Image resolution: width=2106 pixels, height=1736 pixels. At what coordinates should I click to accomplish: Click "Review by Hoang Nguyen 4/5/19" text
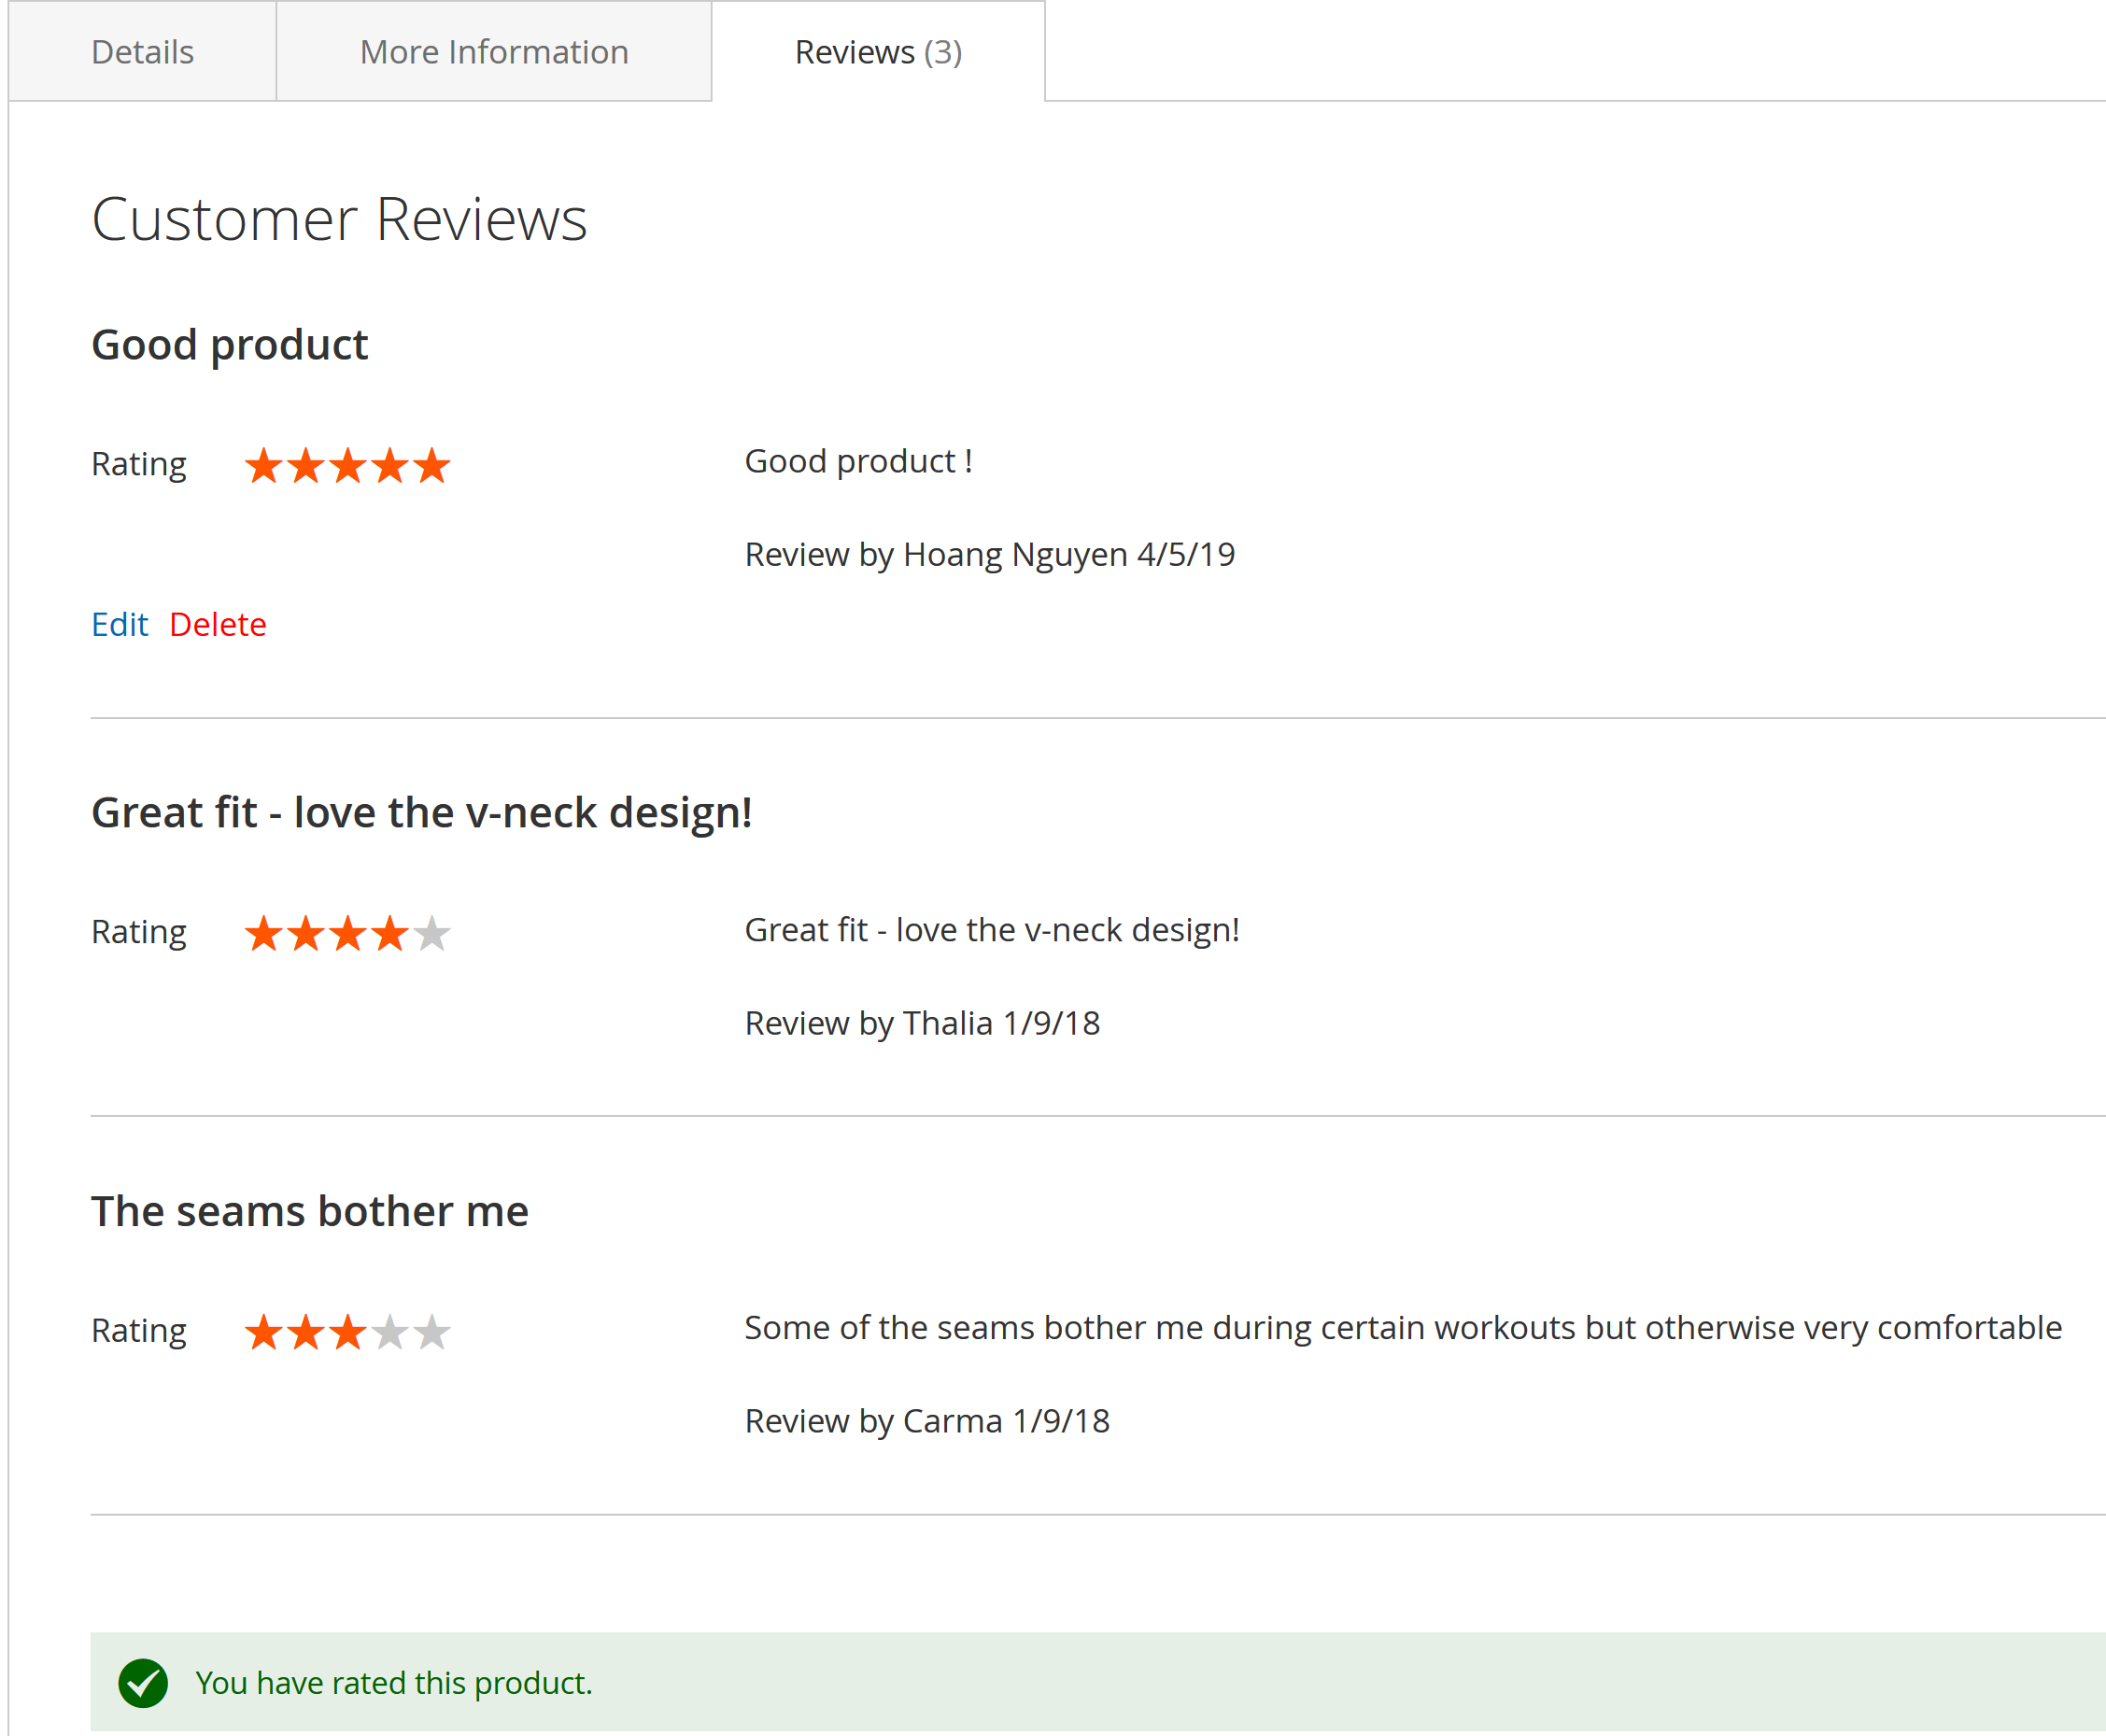tap(990, 554)
